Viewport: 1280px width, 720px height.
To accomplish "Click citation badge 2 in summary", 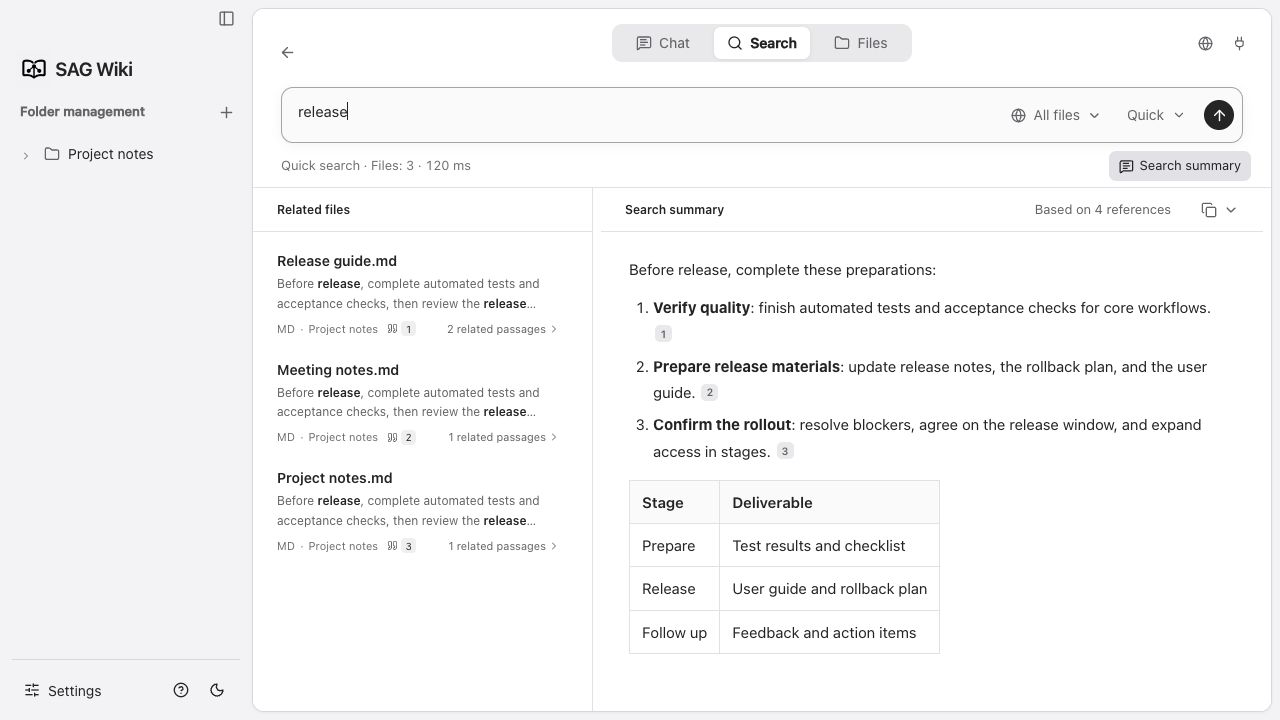I will 709,393.
